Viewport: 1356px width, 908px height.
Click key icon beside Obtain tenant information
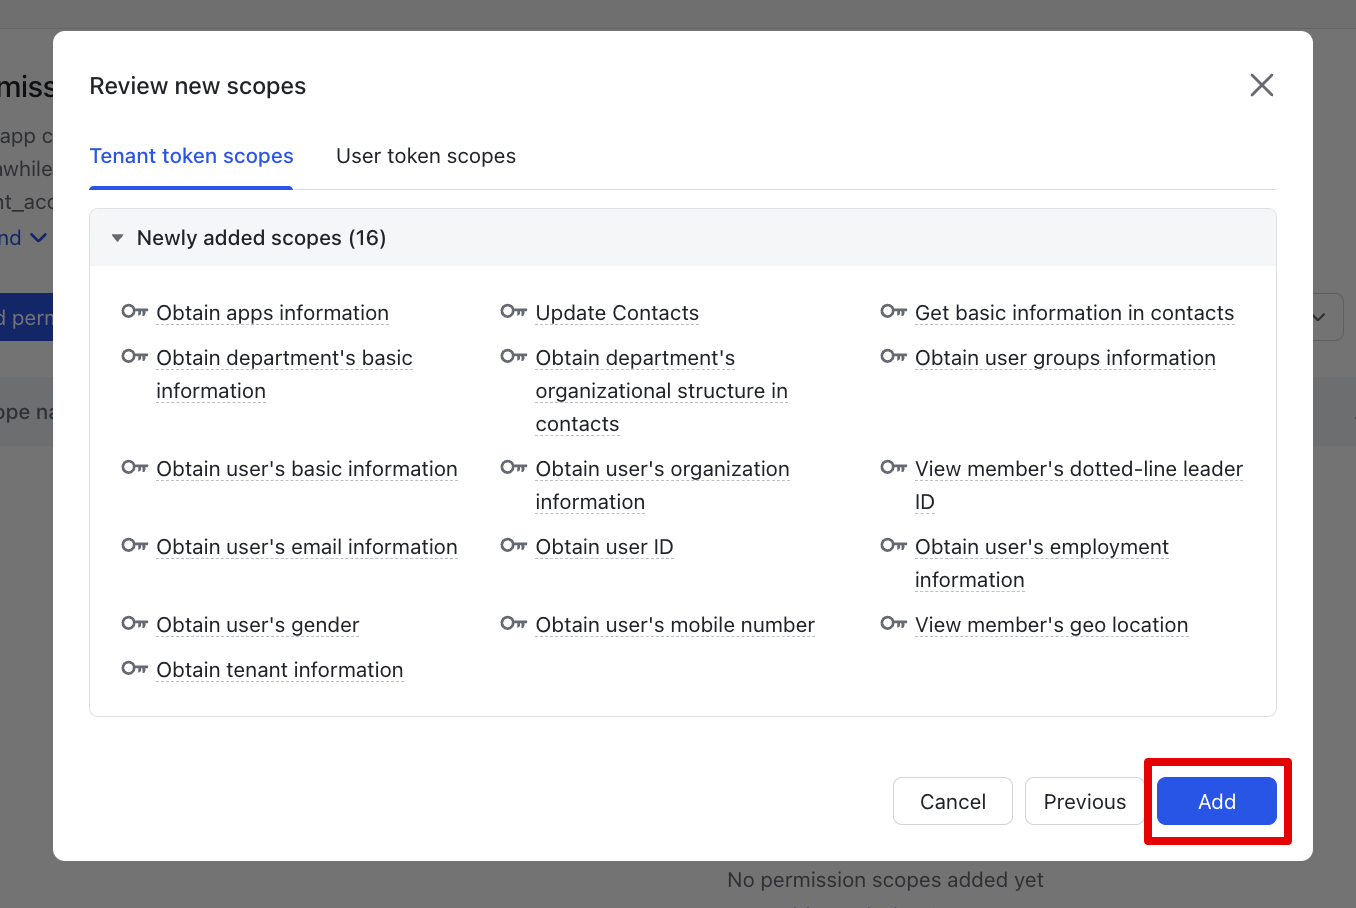click(134, 669)
